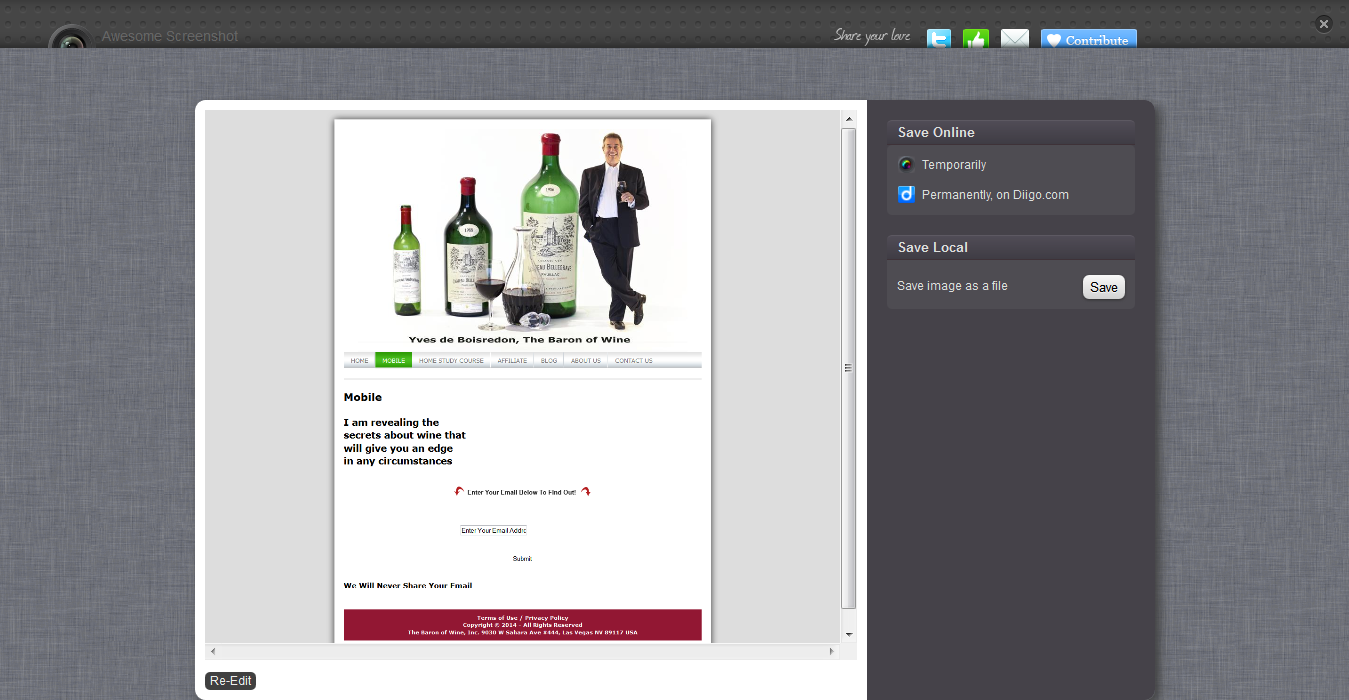The width and height of the screenshot is (1349, 700).
Task: Click the Diigo icon for permanent save
Action: 906,195
